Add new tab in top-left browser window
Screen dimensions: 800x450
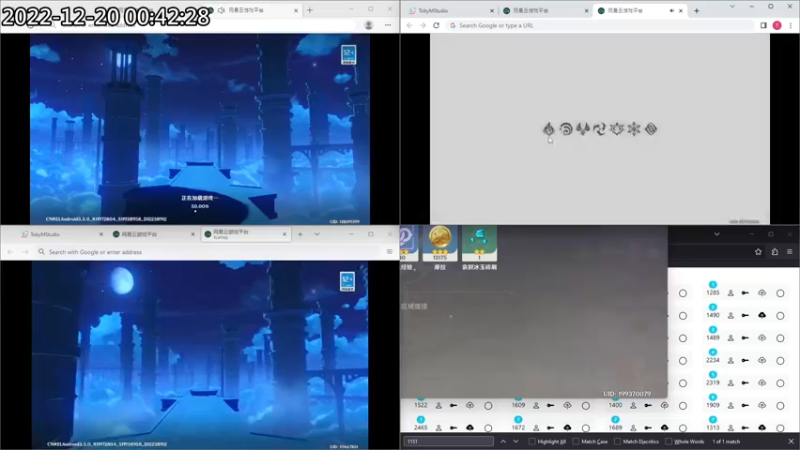310,10
